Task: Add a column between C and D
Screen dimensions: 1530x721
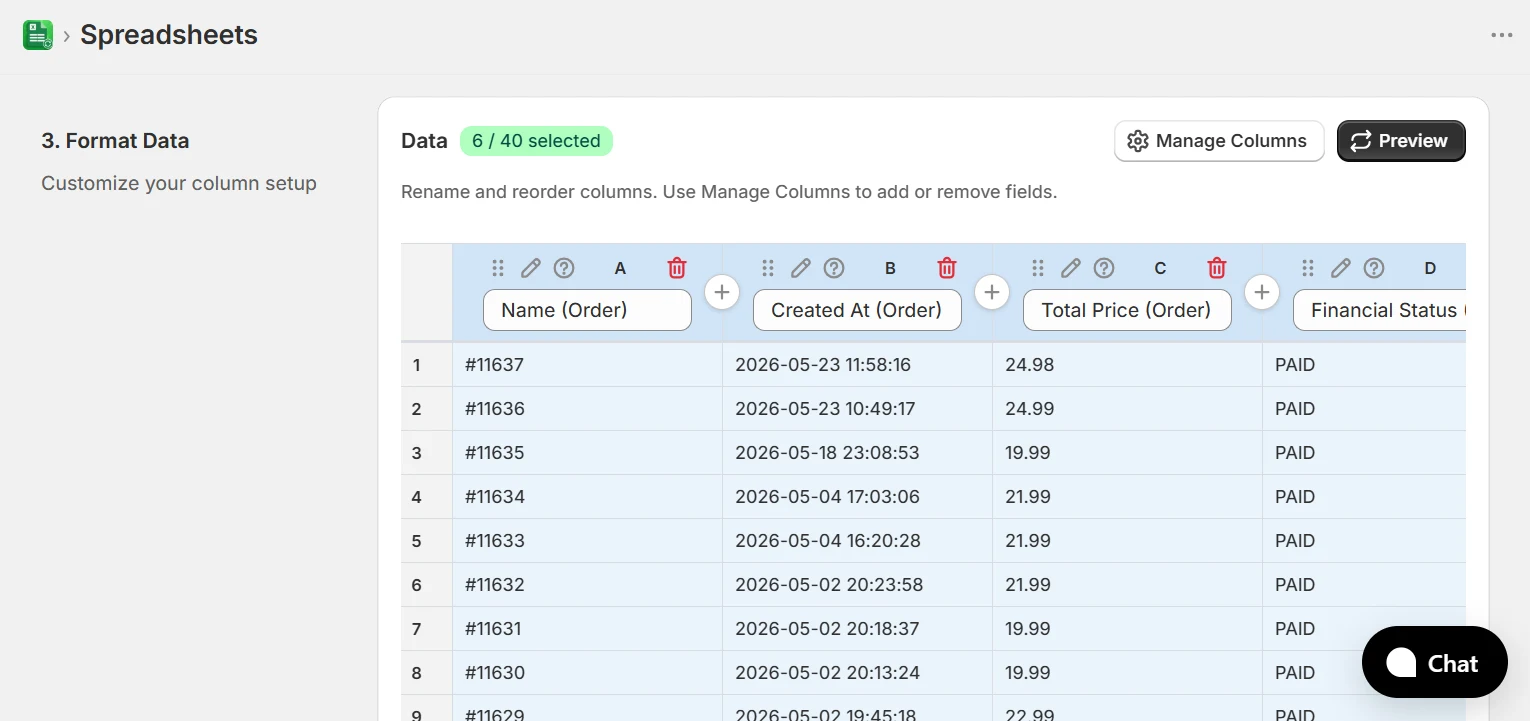Action: pyautogui.click(x=1262, y=292)
